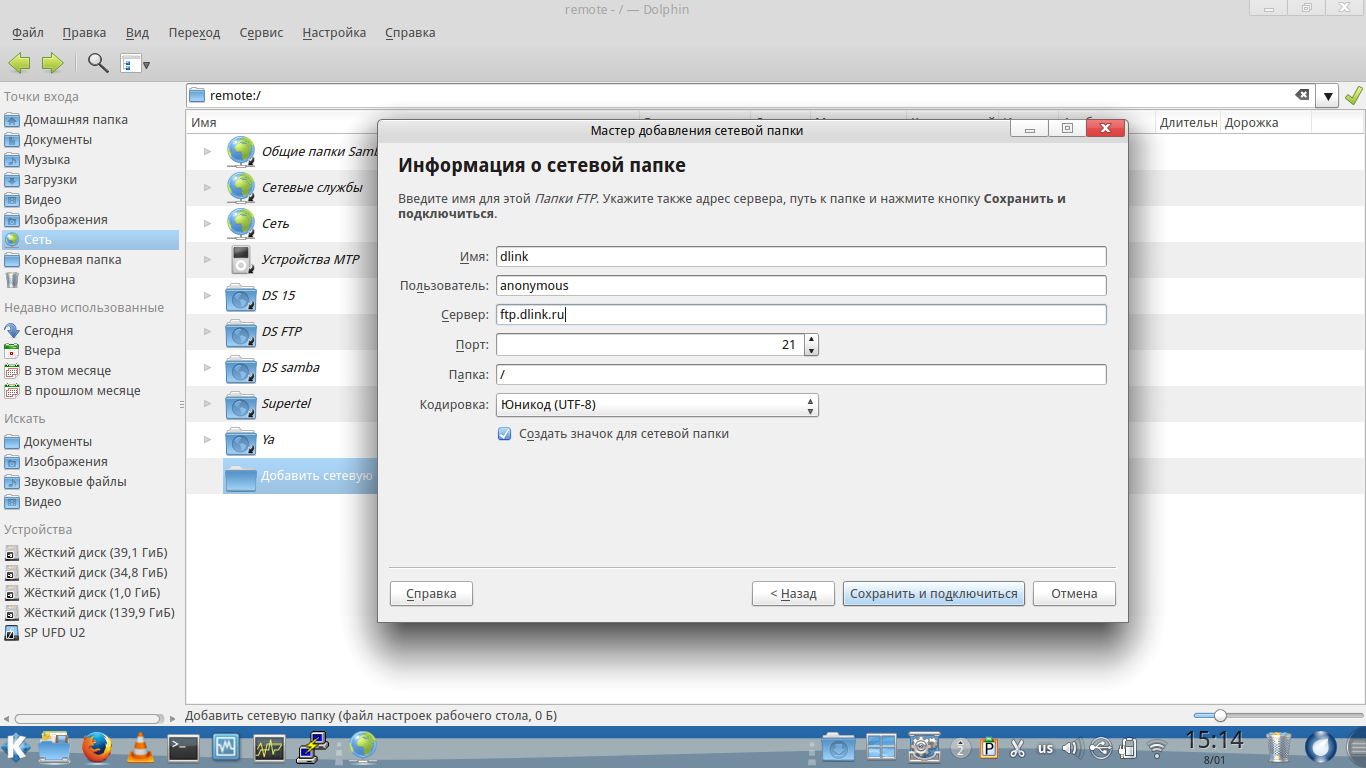Increase the port number with up arrow
Screen dimensions: 1366x768
click(x=811, y=339)
